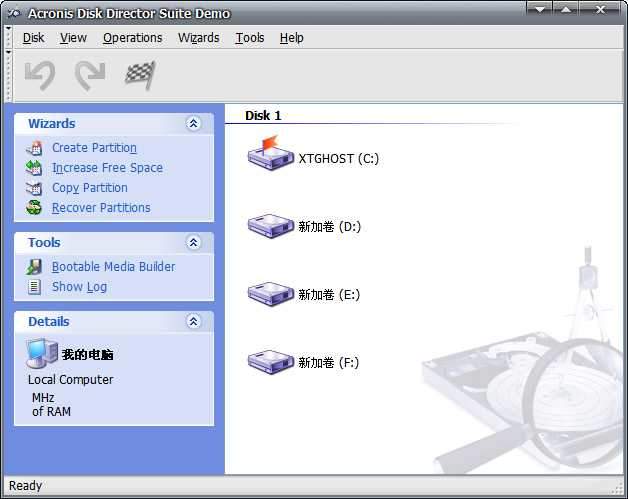Click the Acronis title bar app icon

(14, 13)
